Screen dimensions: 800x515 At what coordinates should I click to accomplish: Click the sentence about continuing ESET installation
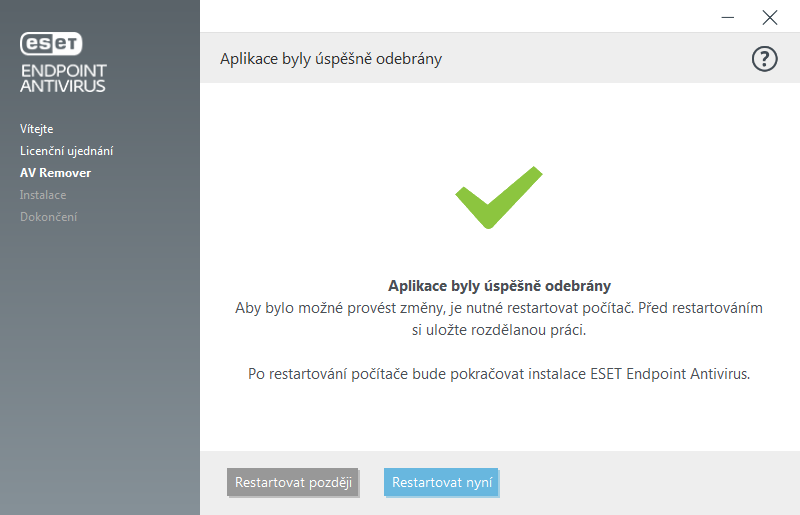(499, 374)
